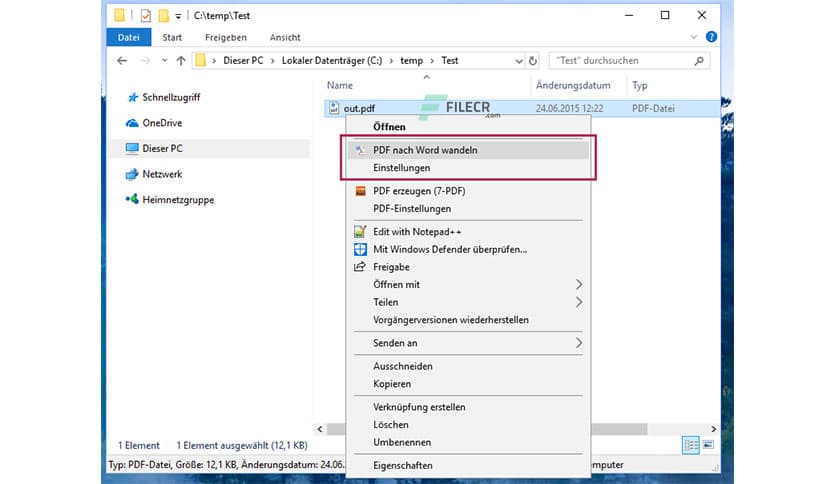Sort by Änderungsdatum column header

click(x=573, y=85)
